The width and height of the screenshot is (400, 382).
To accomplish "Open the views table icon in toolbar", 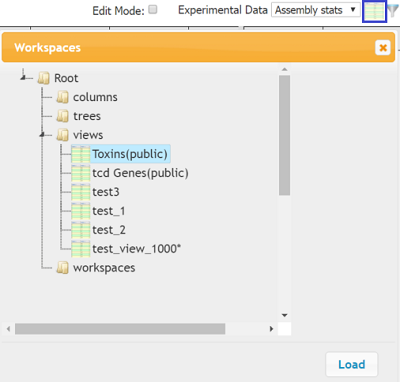I will pyautogui.click(x=374, y=11).
